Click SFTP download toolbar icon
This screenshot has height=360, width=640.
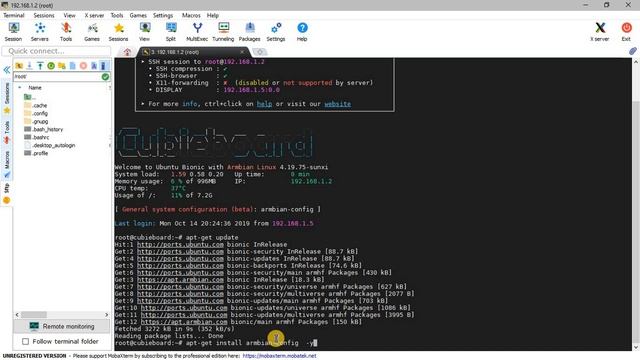(30, 66)
